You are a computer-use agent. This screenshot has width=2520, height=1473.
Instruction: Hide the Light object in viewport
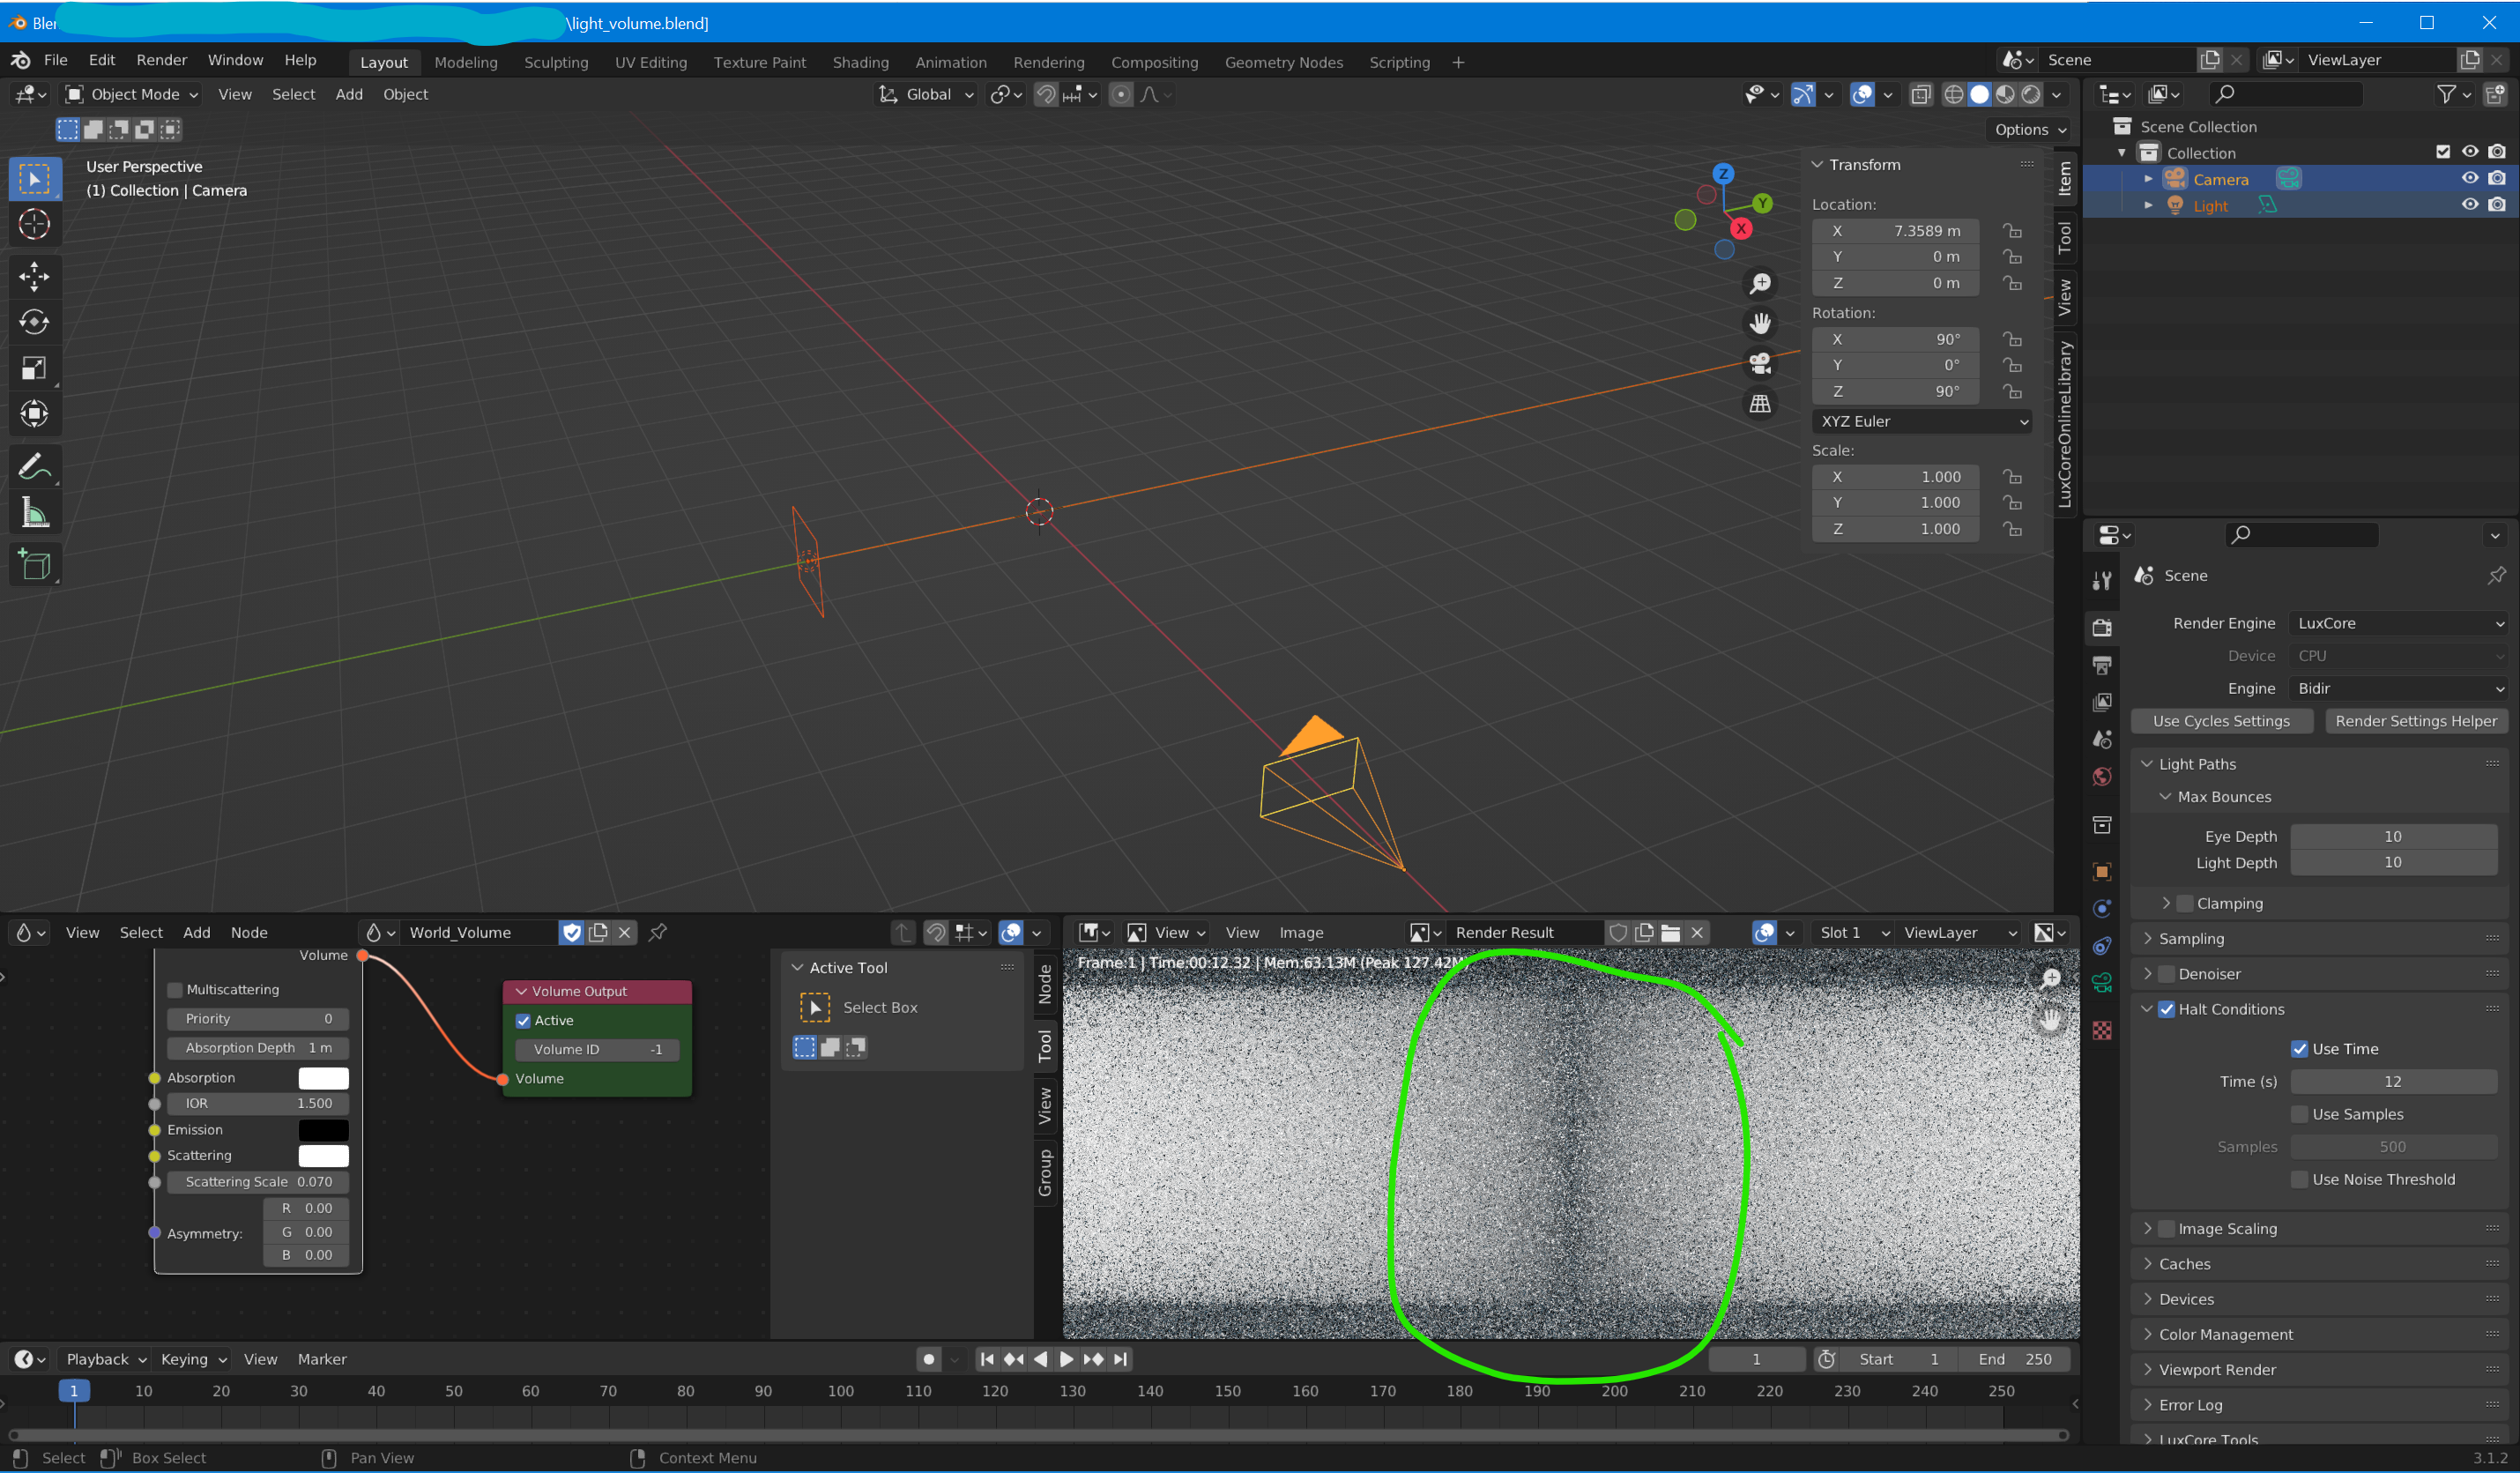point(2469,205)
